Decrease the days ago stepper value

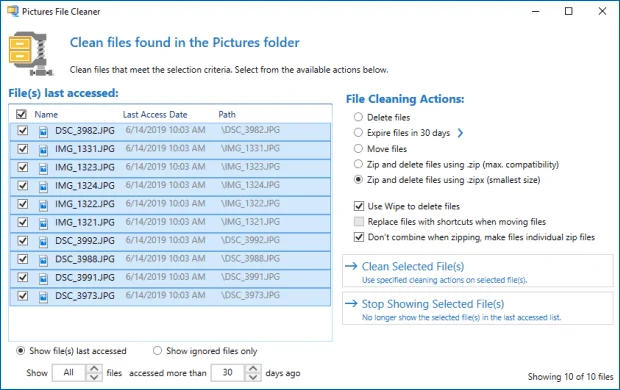[x=253, y=377]
